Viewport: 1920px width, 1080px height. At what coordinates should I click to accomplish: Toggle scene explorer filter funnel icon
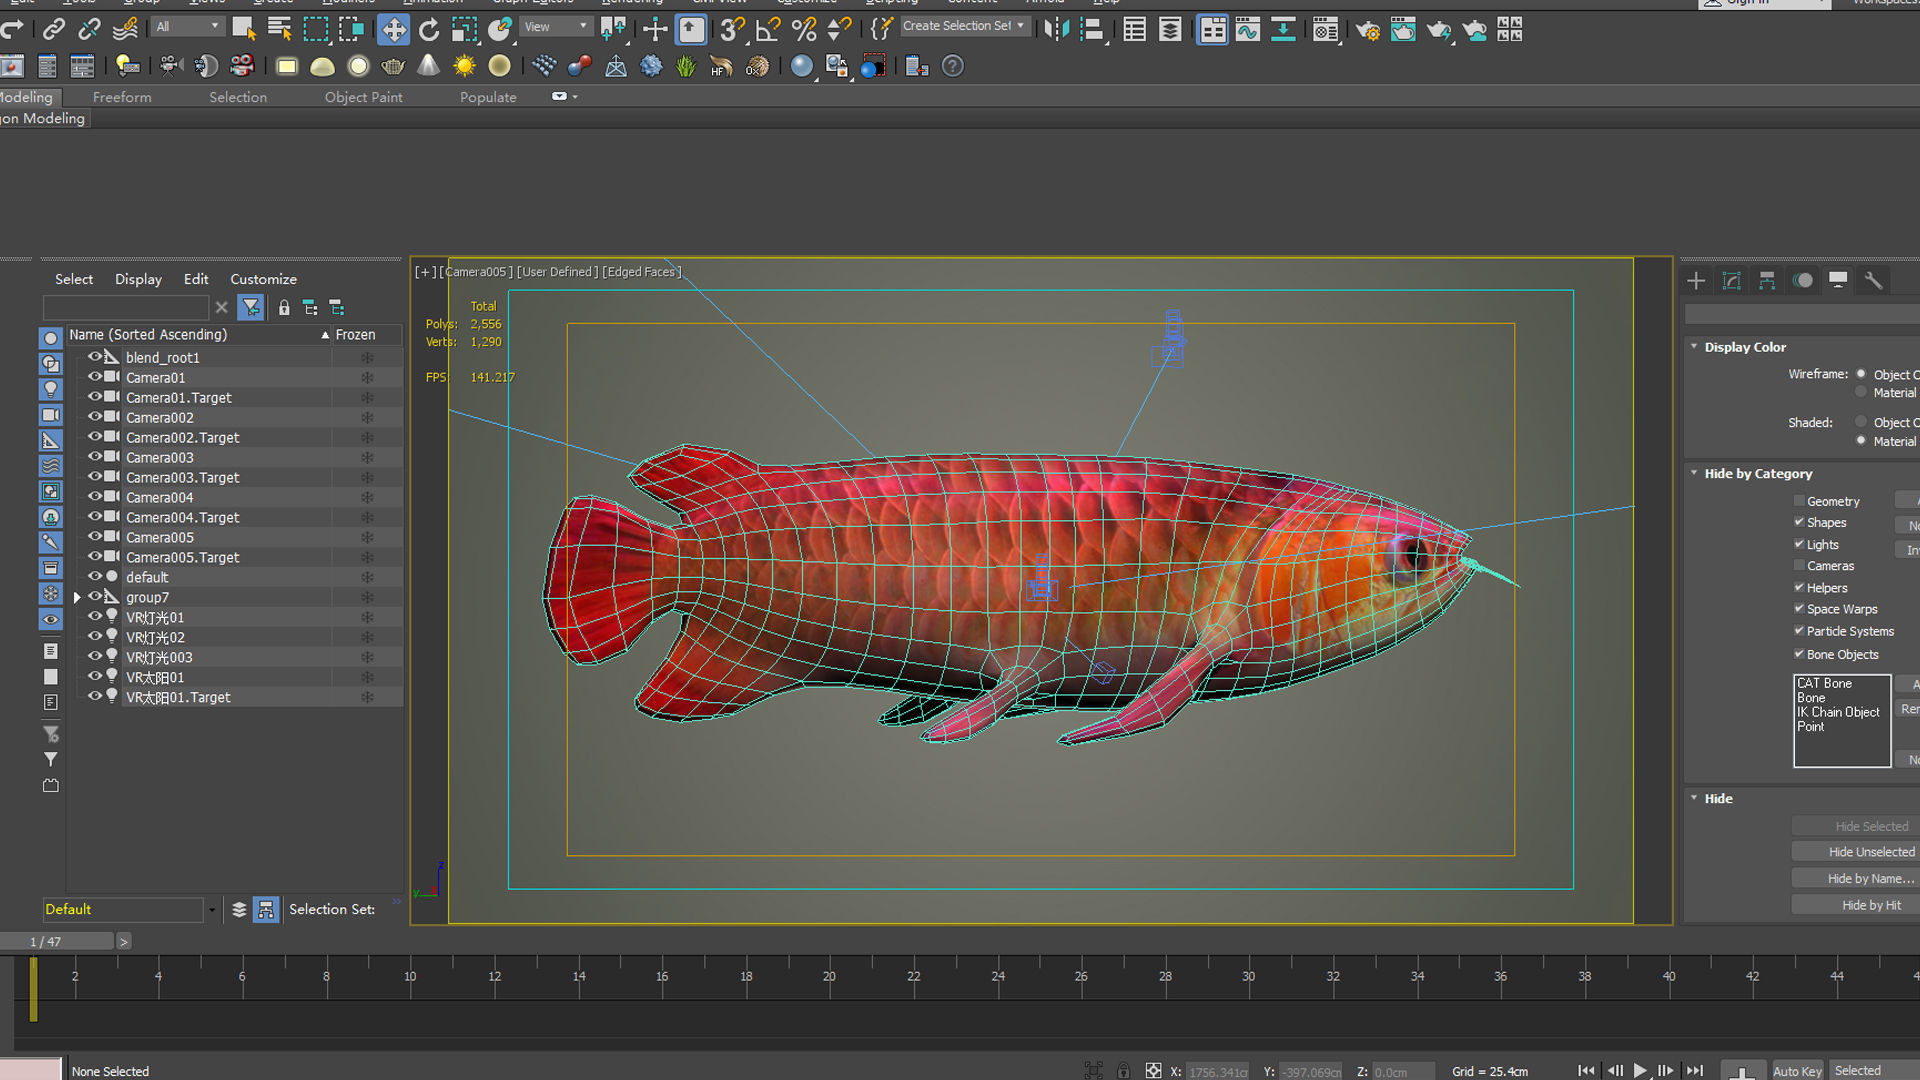click(x=251, y=308)
